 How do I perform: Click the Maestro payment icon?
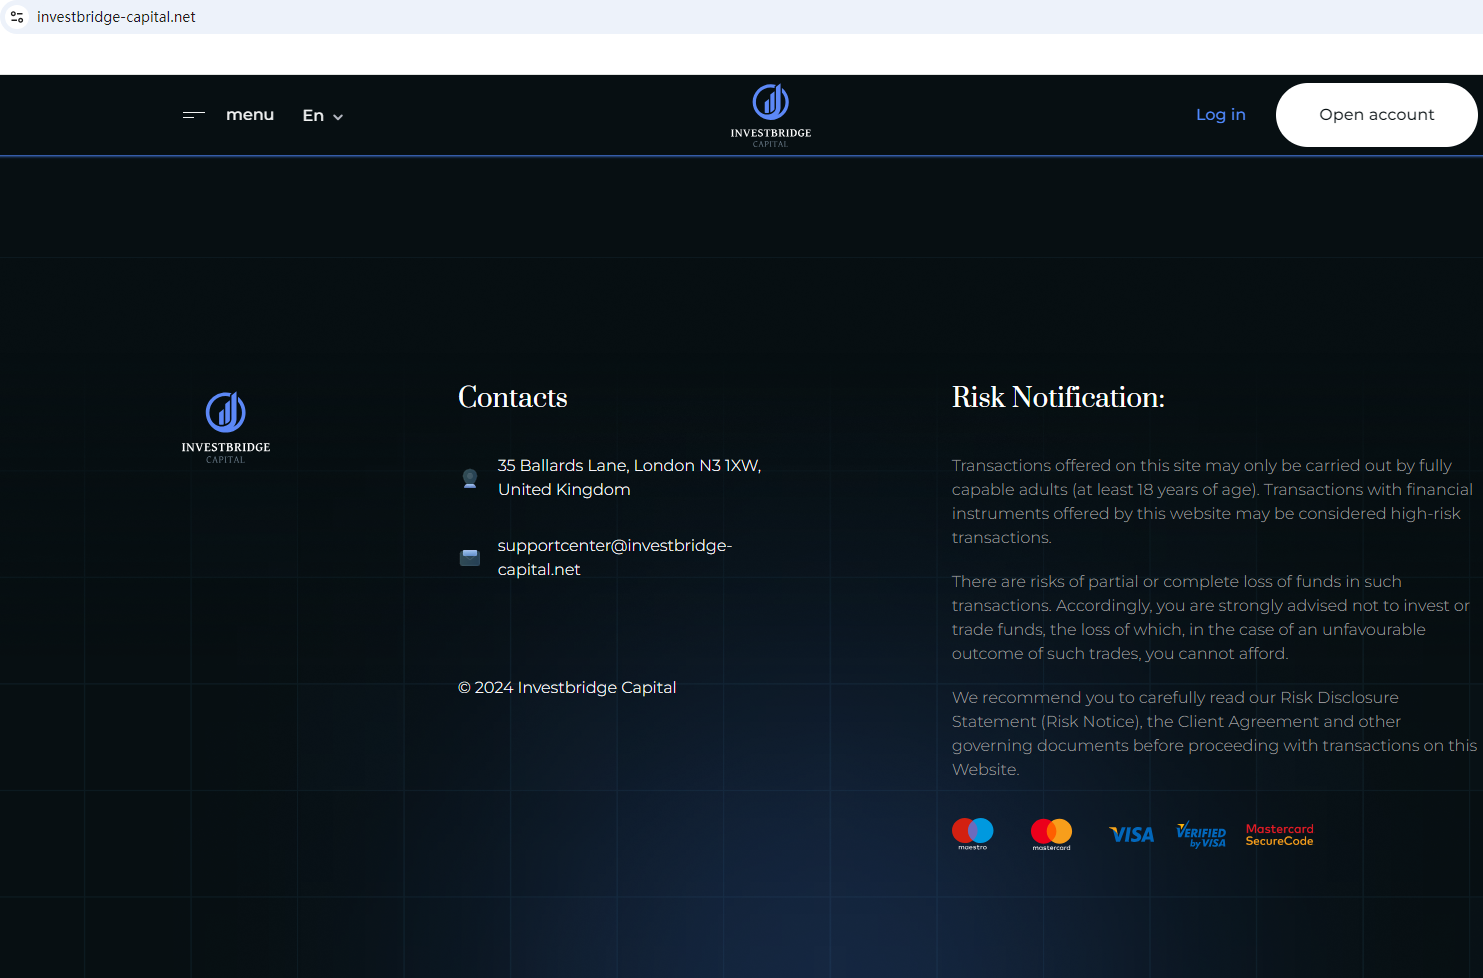click(973, 833)
